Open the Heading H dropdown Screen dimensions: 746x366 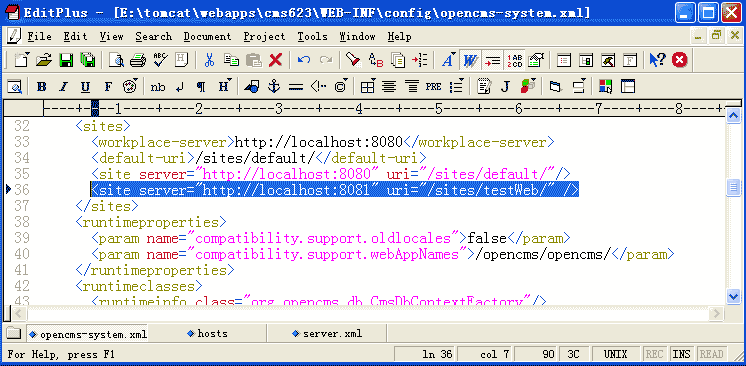[224, 86]
